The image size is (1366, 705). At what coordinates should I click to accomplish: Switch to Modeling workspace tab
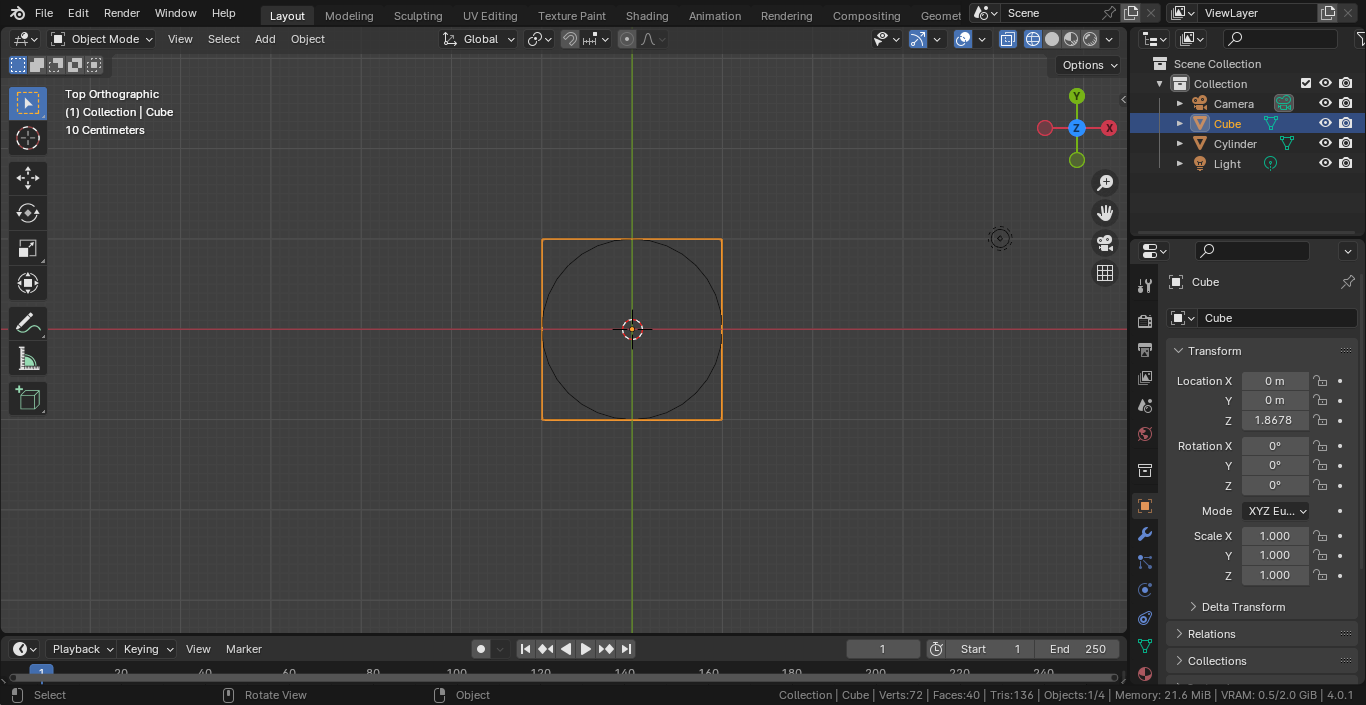click(x=349, y=16)
